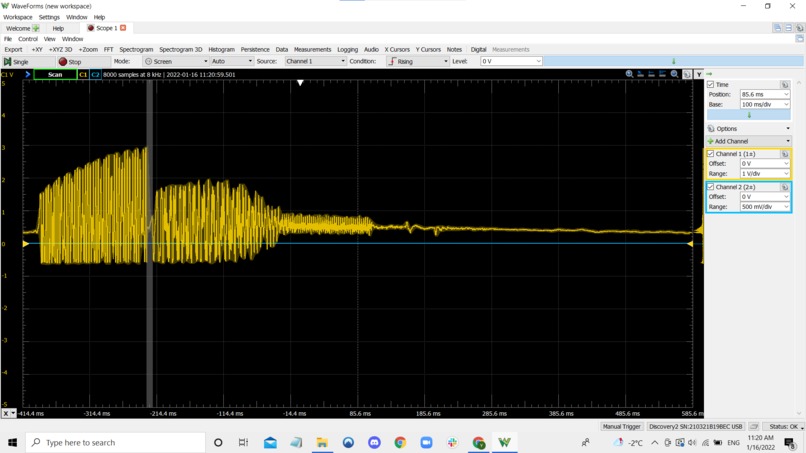Add an FFT view

point(108,49)
